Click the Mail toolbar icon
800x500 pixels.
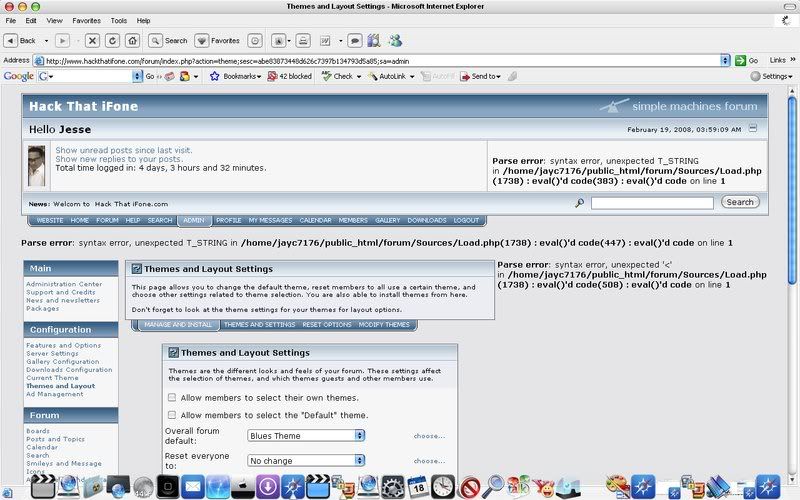click(279, 41)
